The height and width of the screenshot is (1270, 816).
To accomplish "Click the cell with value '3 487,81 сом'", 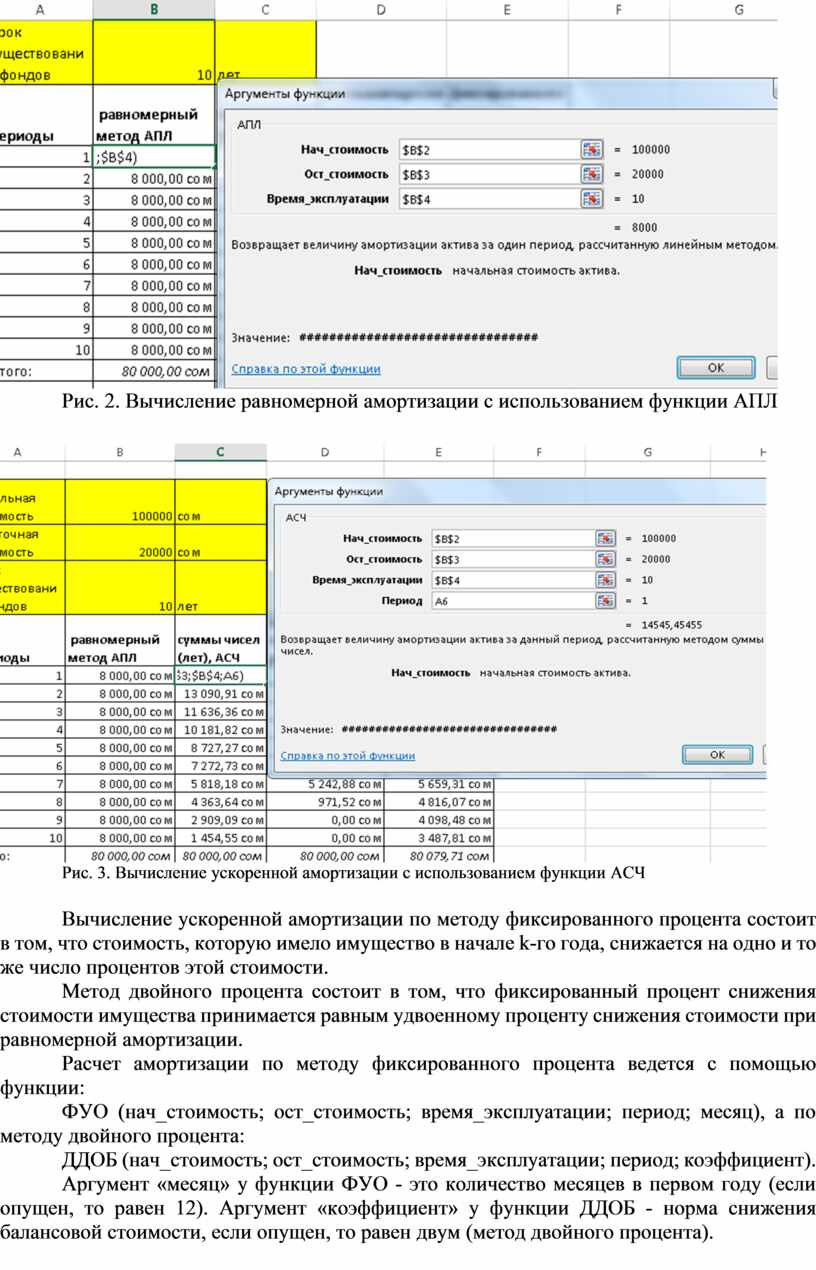I will [439, 837].
